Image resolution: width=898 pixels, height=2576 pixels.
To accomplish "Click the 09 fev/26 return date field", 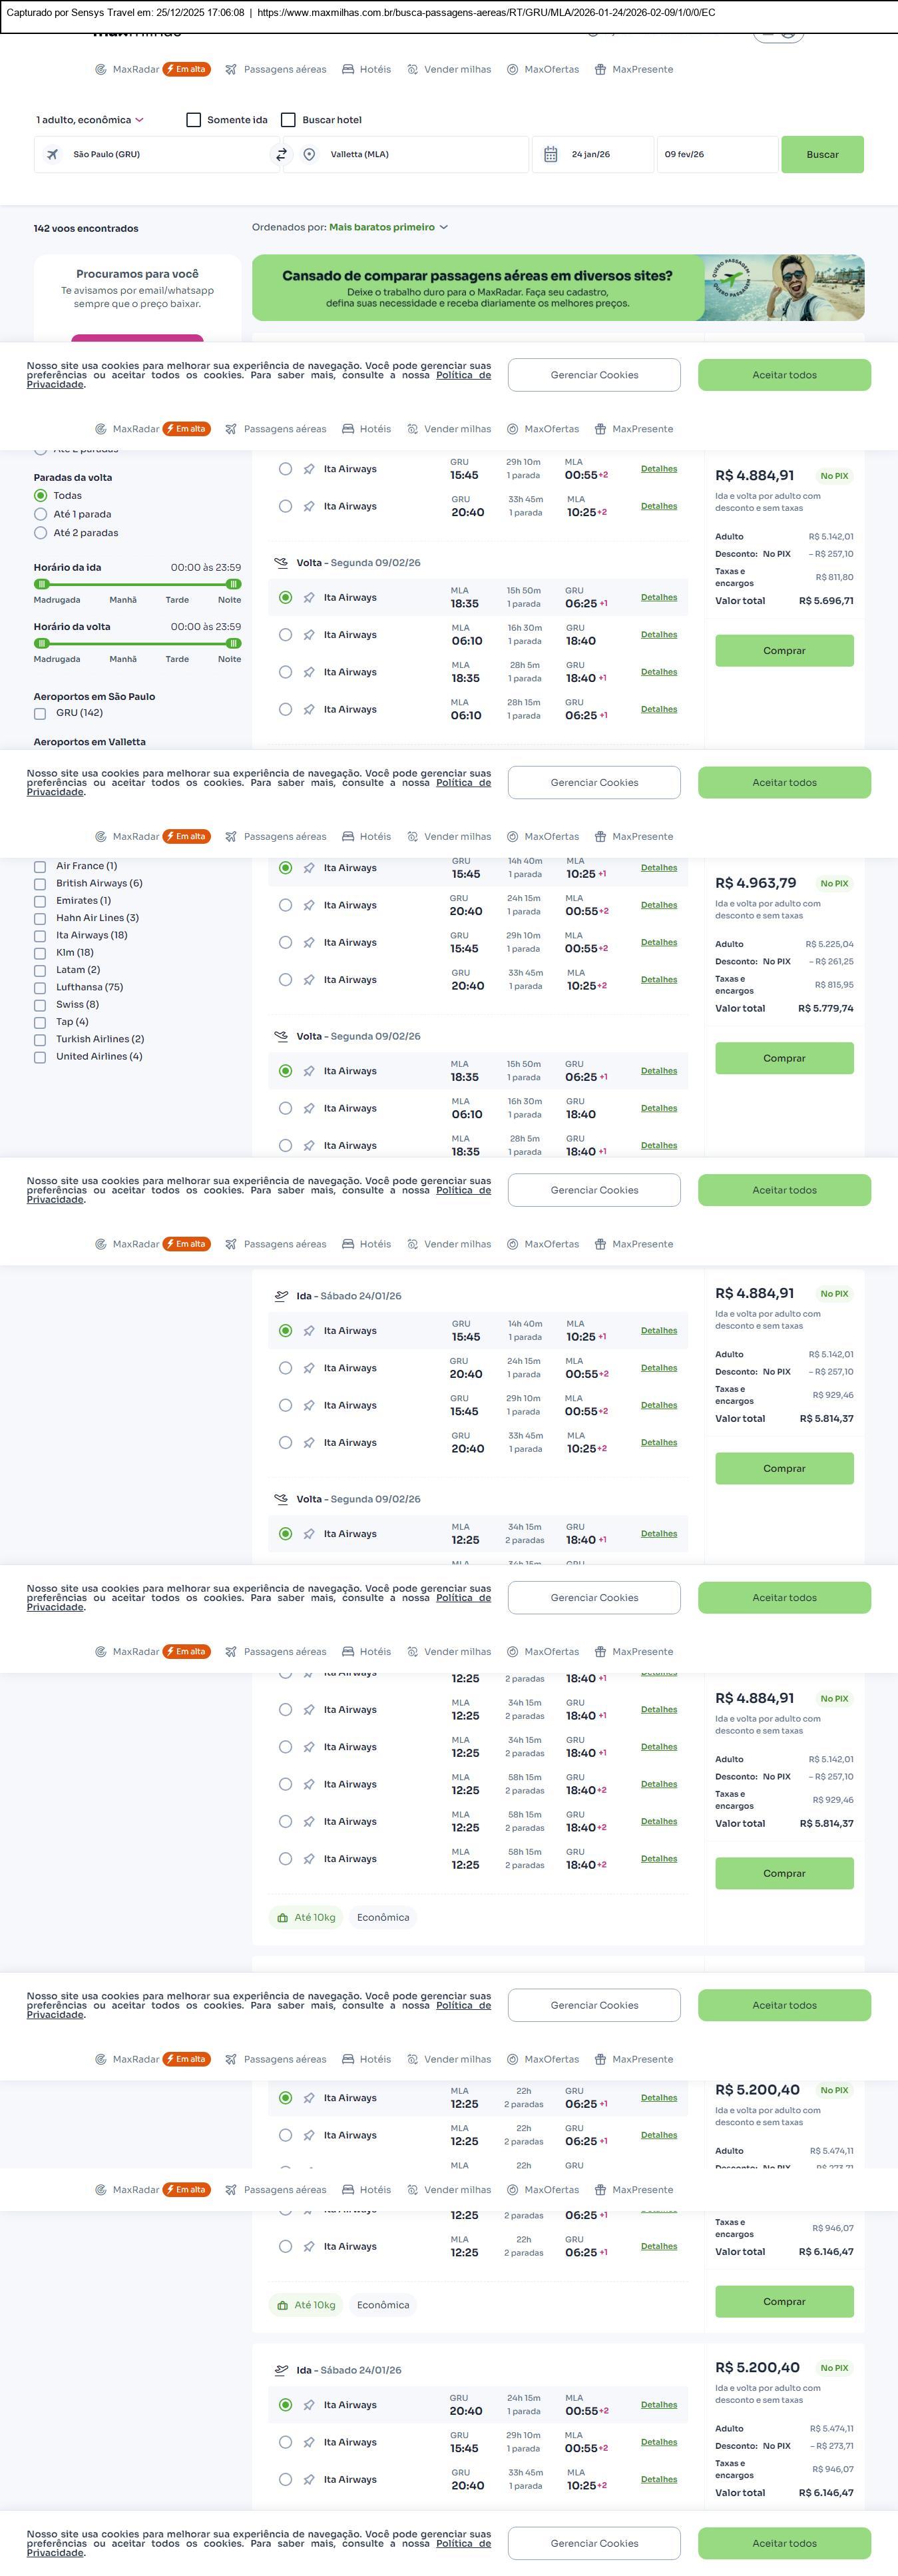I will 716,155.
